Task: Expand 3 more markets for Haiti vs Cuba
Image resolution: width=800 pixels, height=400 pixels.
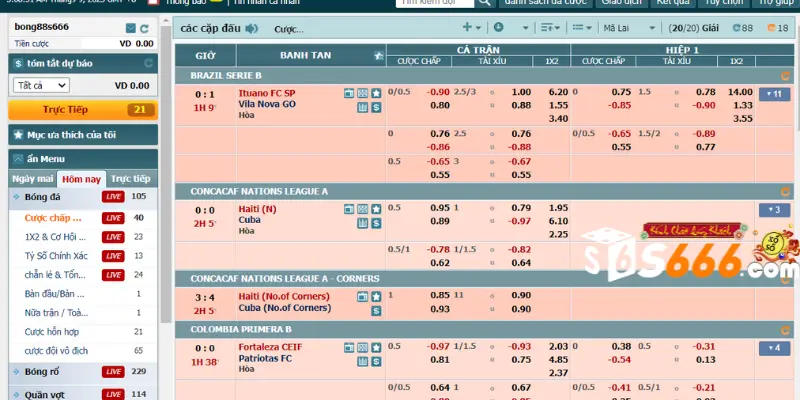Action: click(771, 210)
